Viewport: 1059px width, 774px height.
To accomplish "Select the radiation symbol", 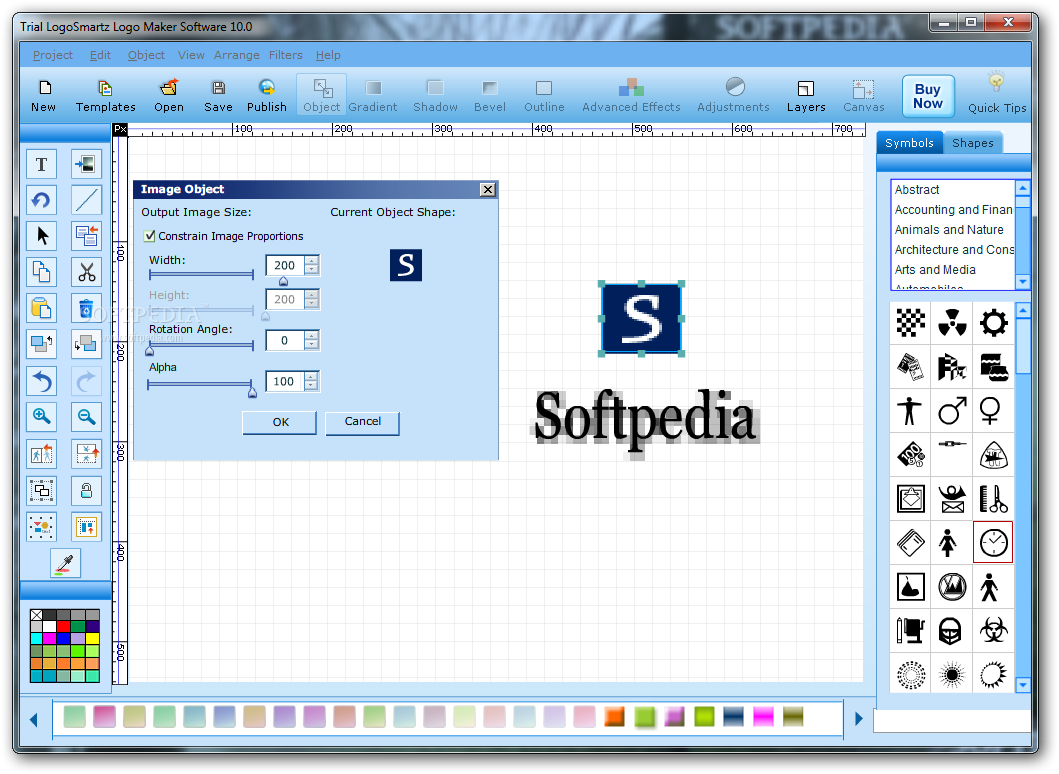I will tap(952, 323).
